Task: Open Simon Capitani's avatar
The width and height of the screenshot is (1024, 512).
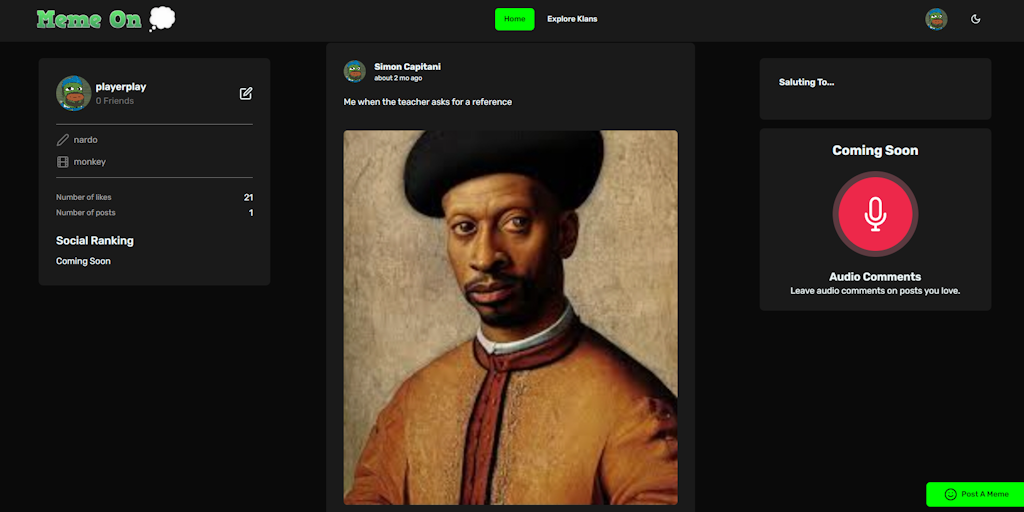Action: 355,71
